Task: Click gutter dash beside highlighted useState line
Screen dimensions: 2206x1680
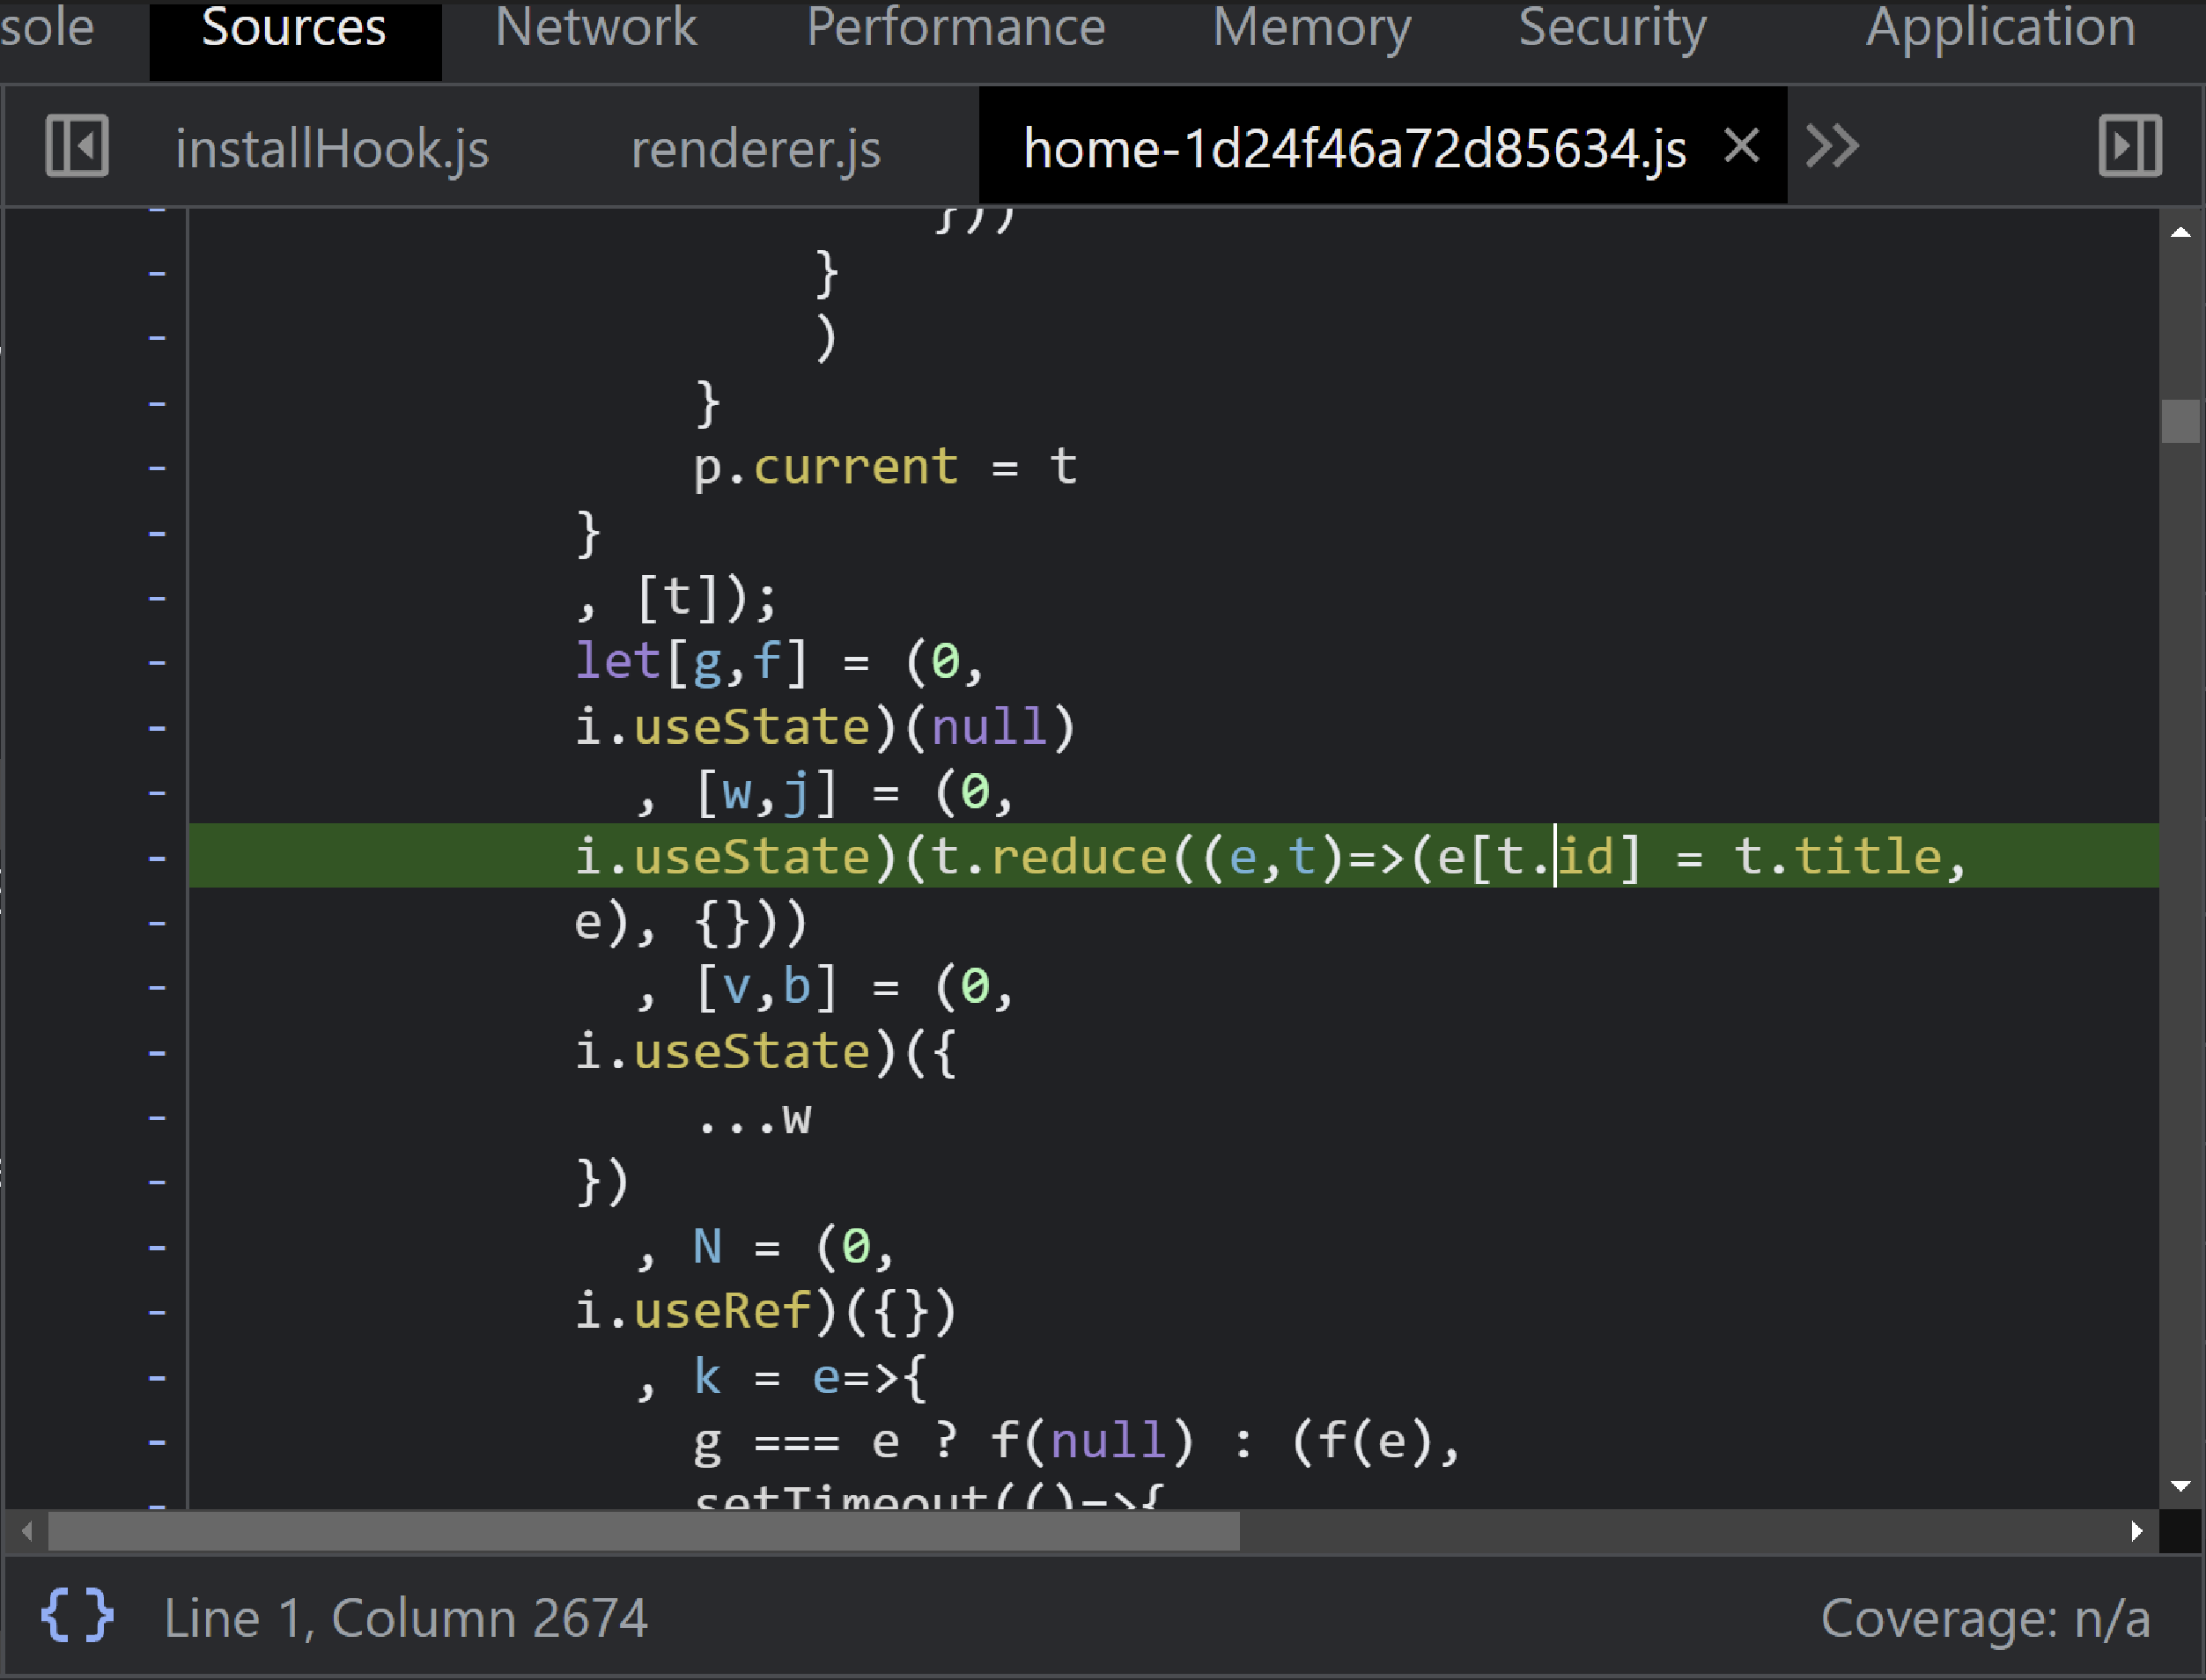Action: click(157, 858)
